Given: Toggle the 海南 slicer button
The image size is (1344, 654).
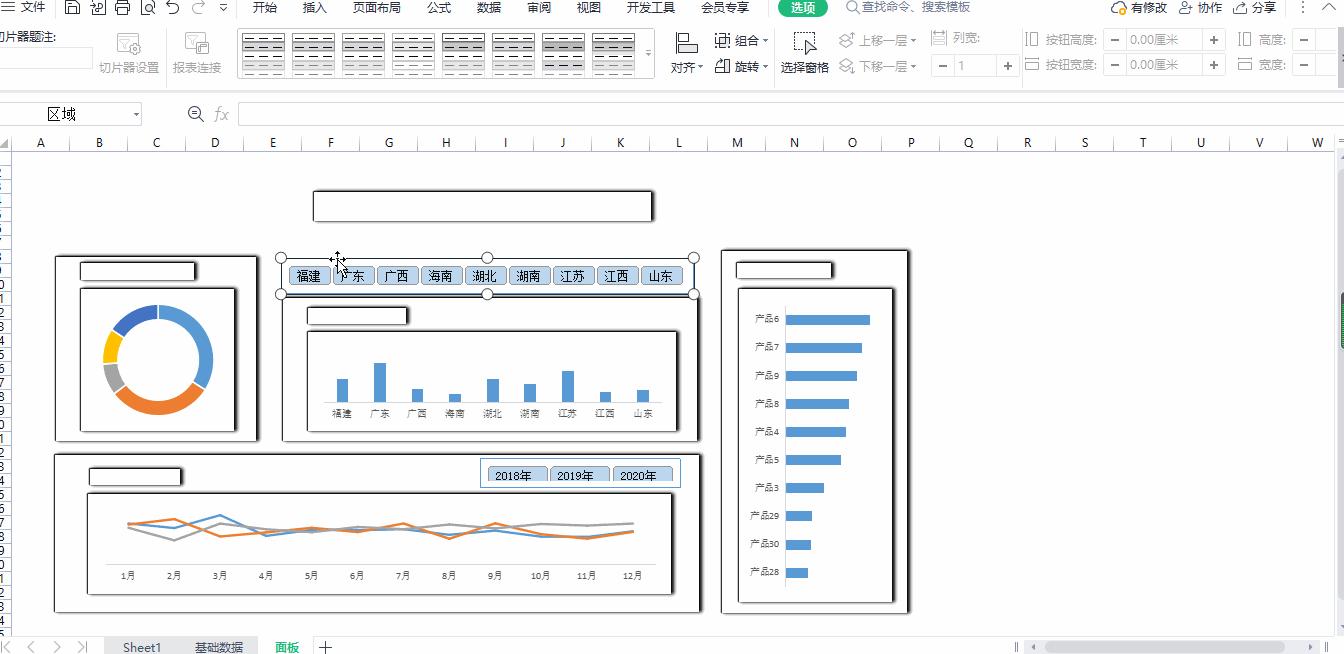Looking at the screenshot, I should coord(440,276).
